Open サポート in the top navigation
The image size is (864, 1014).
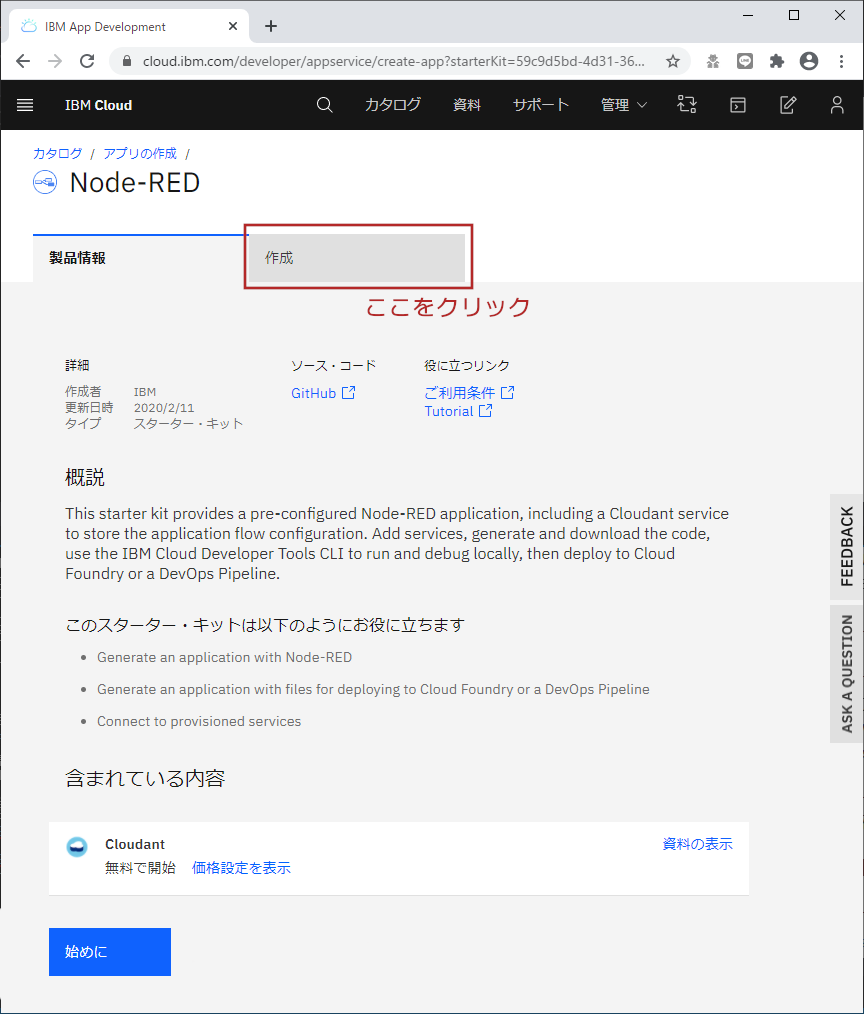[x=541, y=105]
